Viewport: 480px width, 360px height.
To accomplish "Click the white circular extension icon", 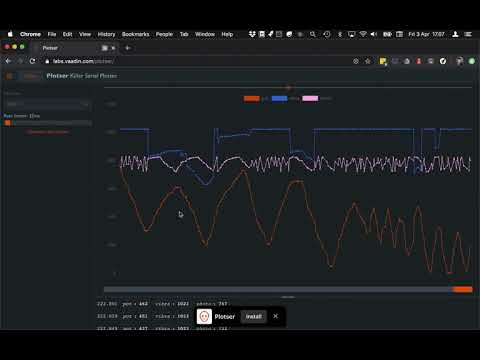I will 443,61.
